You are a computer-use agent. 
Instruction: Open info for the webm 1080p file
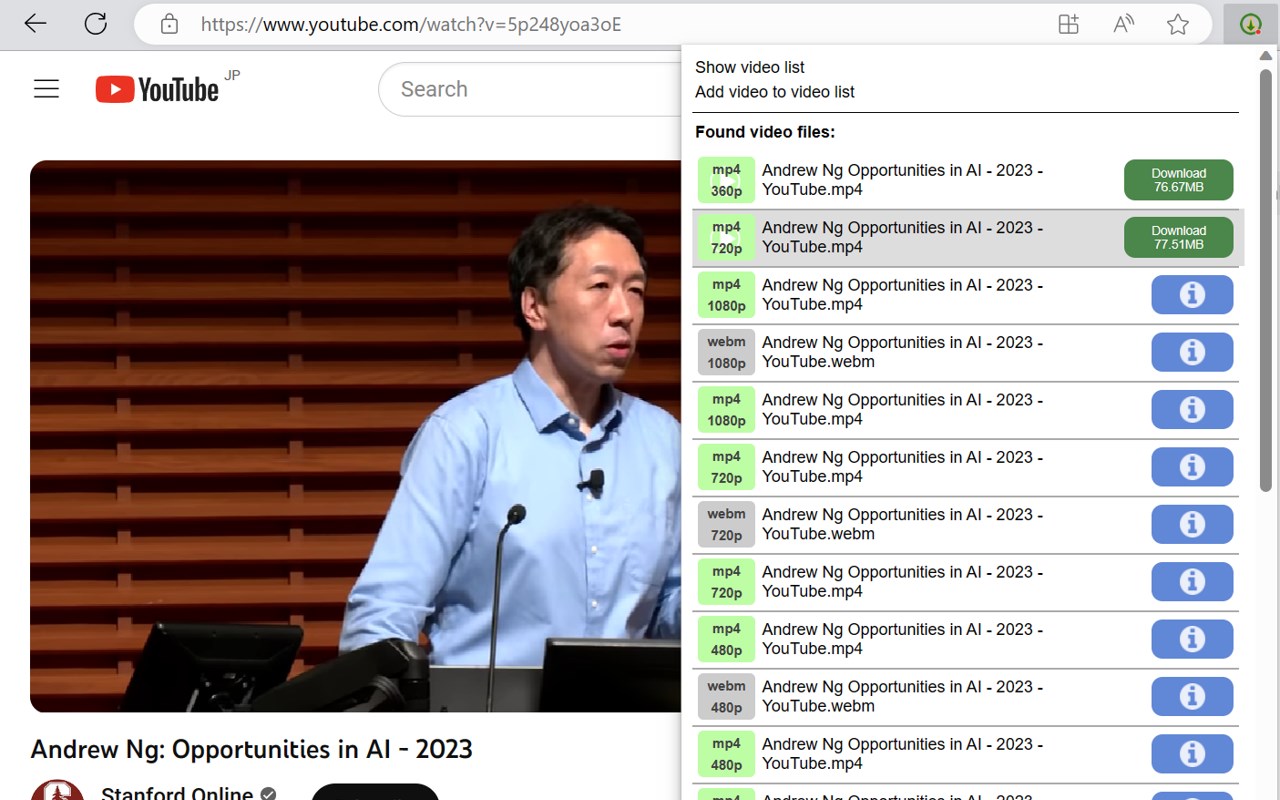pyautogui.click(x=1192, y=352)
